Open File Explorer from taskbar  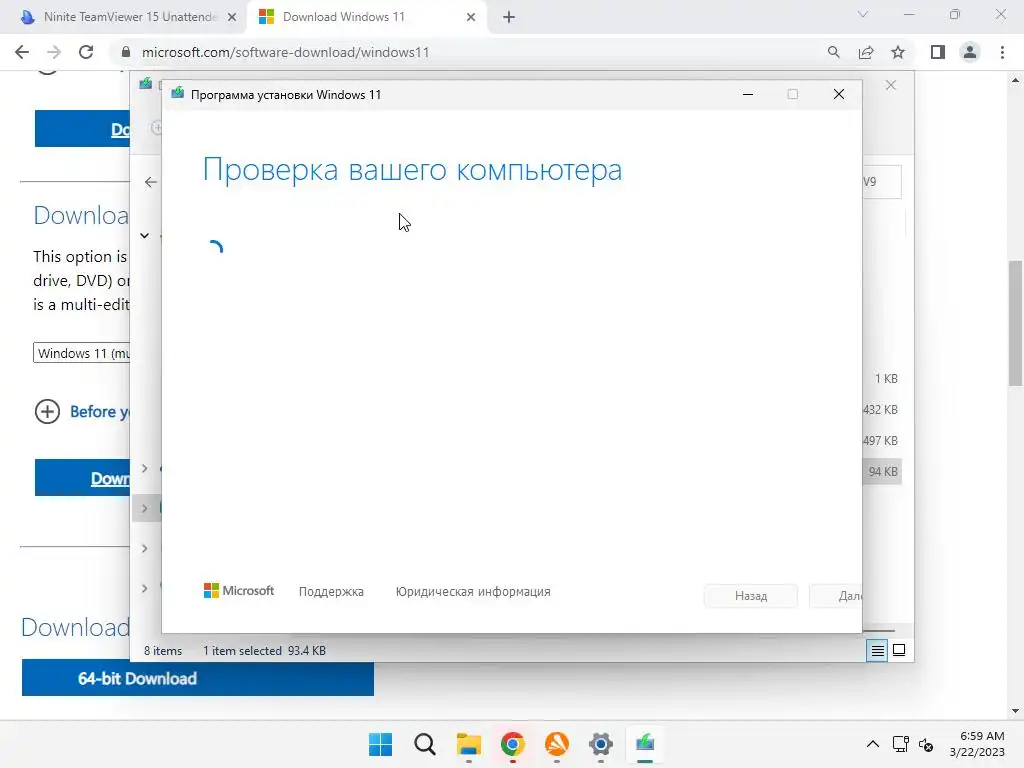[468, 744]
